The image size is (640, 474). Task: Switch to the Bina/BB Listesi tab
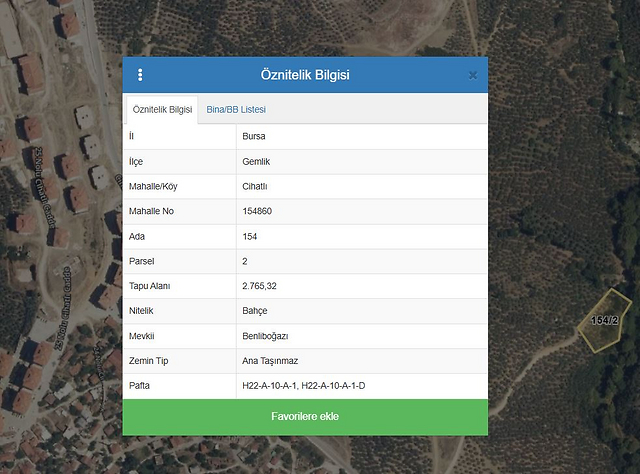click(236, 109)
